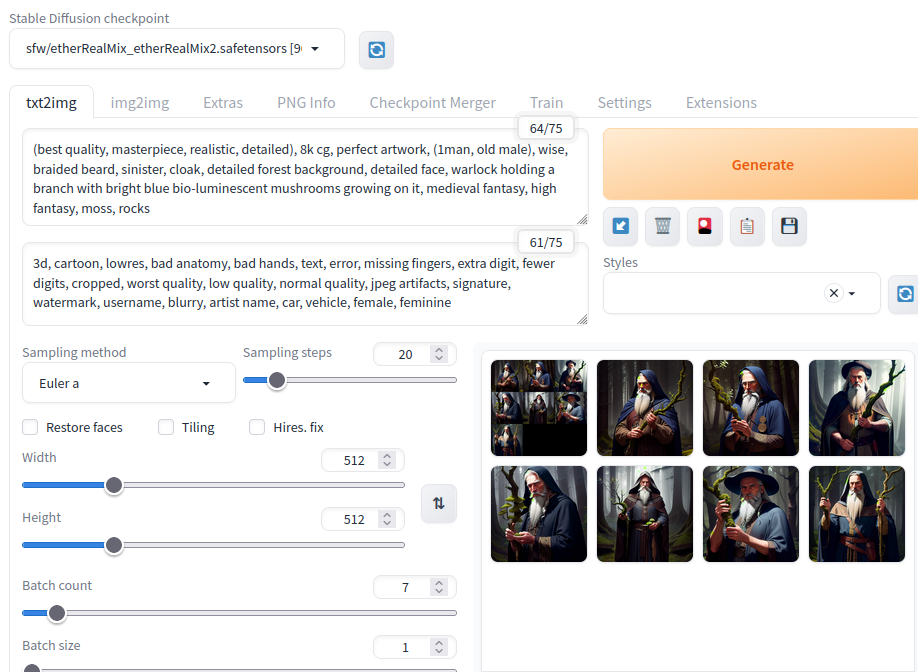
Task: Click the positive prompt resize handle
Action: click(582, 219)
